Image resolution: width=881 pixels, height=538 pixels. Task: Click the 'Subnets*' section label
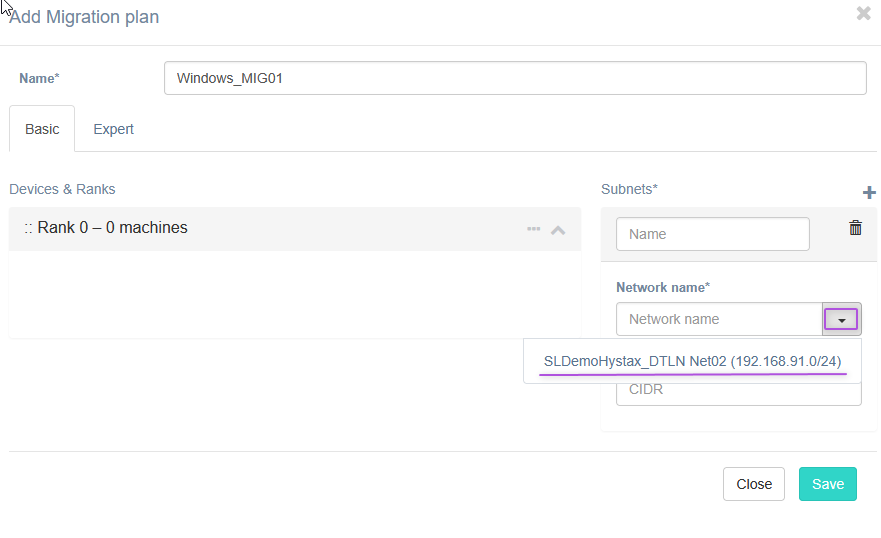(629, 189)
